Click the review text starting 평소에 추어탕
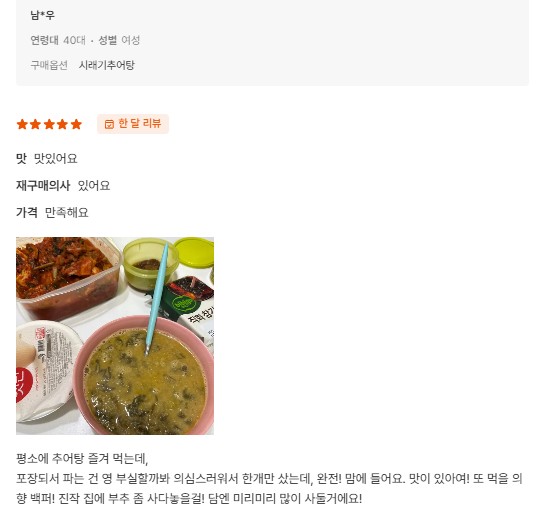555x516 pixels. point(82,459)
